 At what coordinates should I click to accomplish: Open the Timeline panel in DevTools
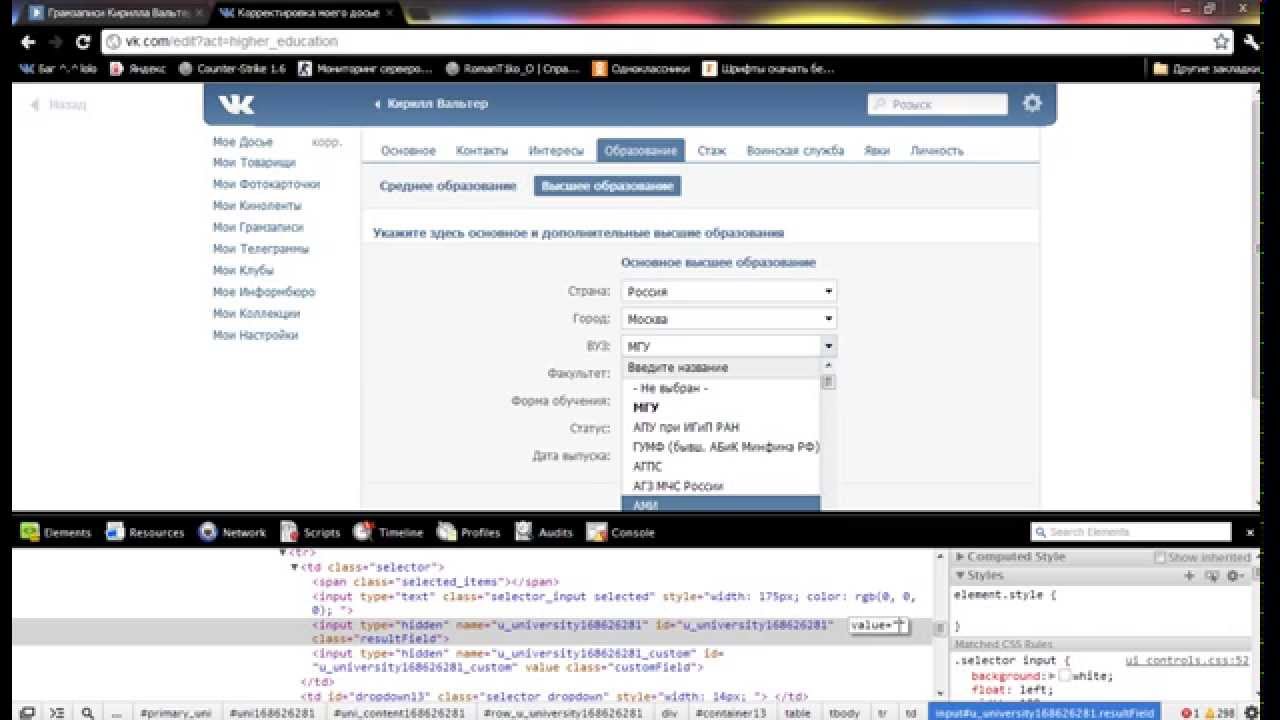point(388,532)
